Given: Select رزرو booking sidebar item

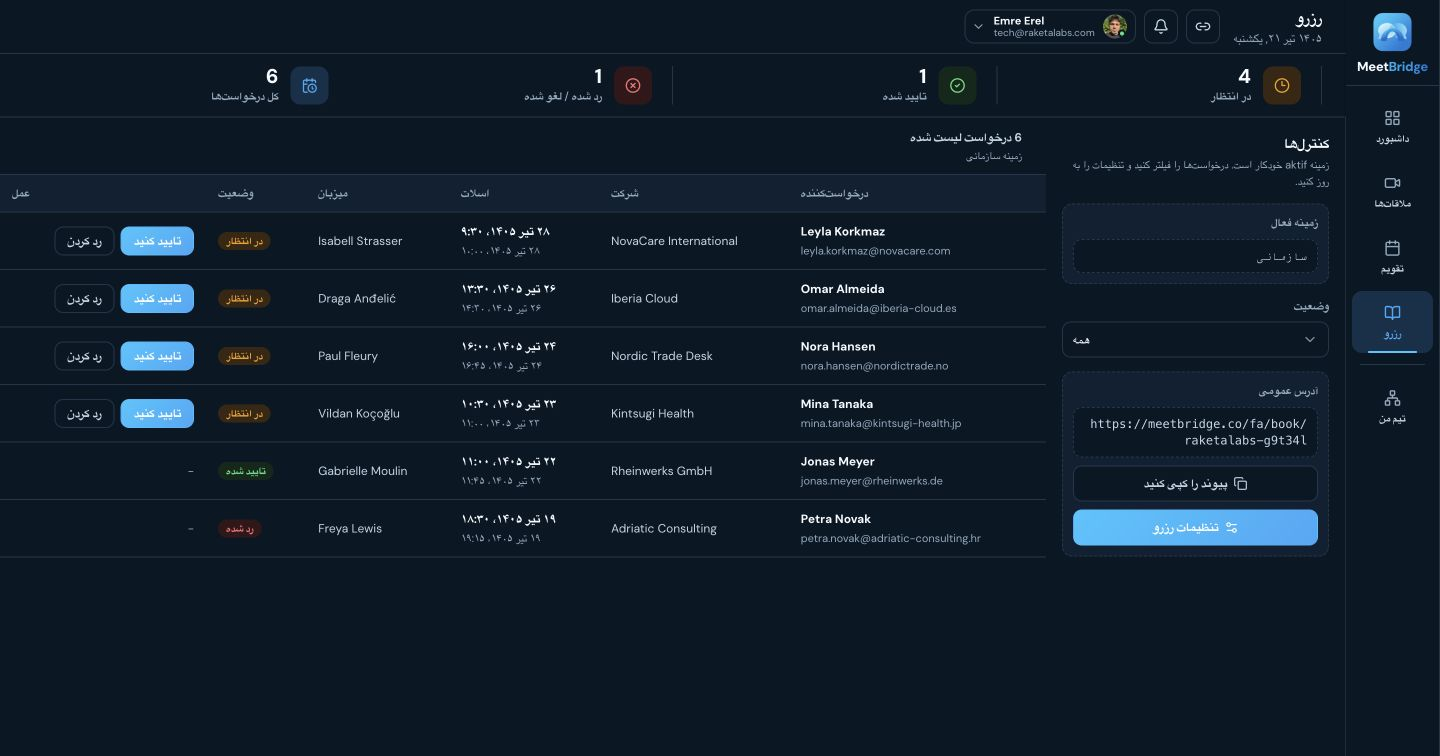Looking at the screenshot, I should (x=1392, y=322).
